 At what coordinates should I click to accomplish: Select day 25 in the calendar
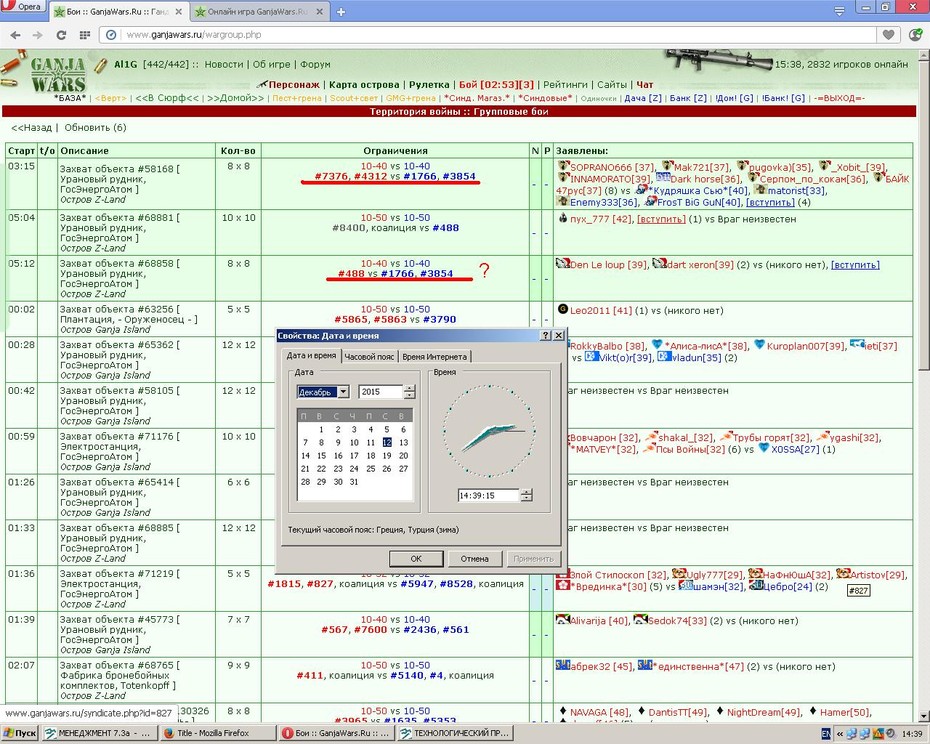pos(371,469)
